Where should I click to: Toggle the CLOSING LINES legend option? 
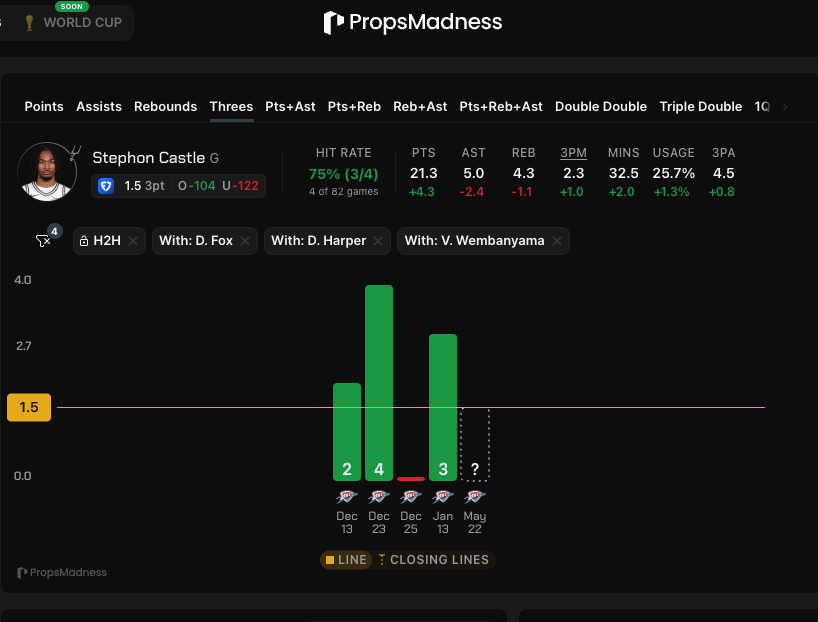click(434, 560)
